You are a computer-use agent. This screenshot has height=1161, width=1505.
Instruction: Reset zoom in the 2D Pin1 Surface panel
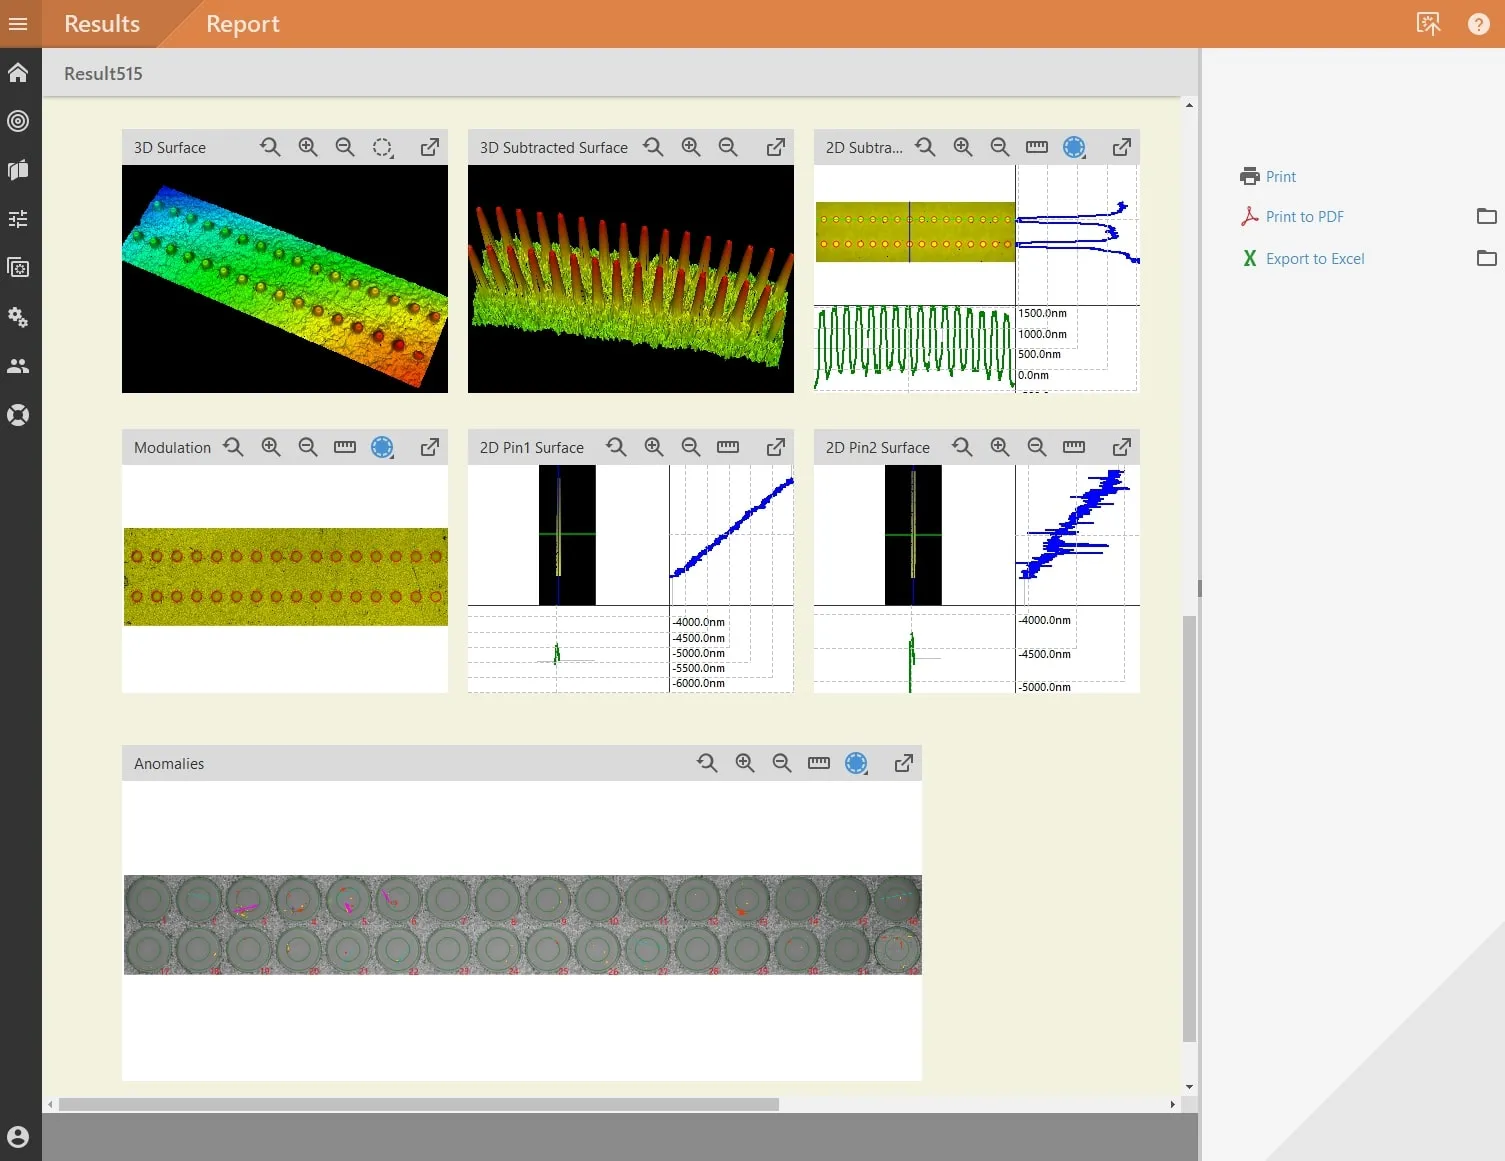(x=616, y=447)
